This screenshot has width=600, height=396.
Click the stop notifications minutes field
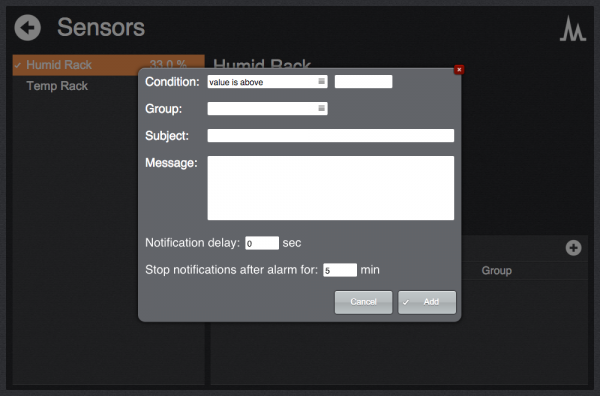(x=340, y=270)
